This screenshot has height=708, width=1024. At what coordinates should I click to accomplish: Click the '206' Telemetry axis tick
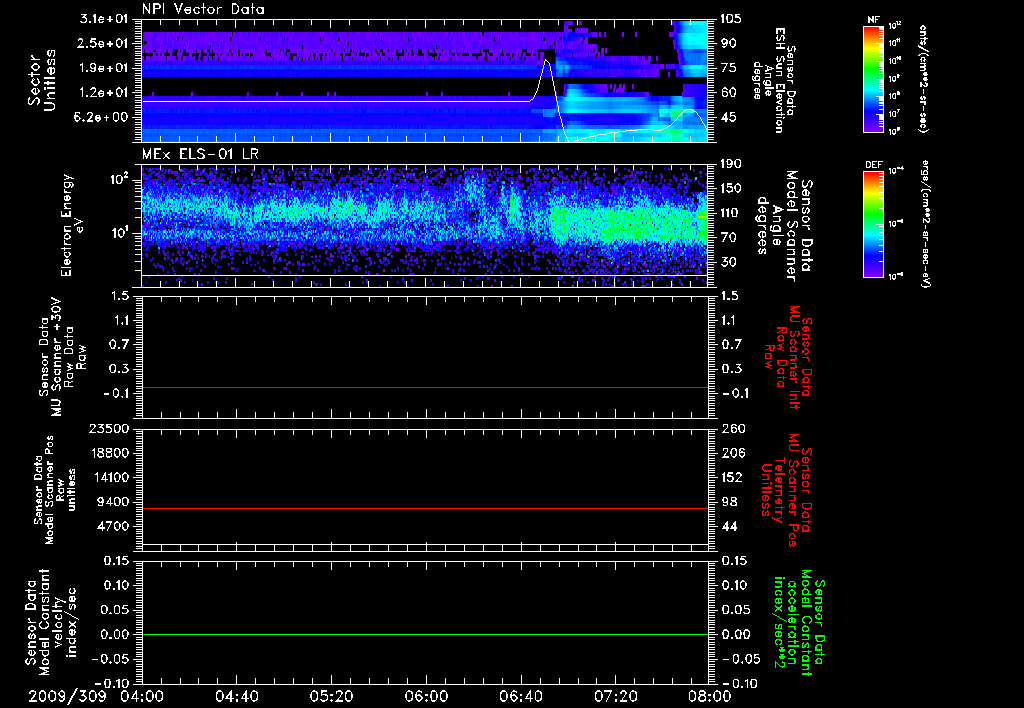[x=731, y=453]
